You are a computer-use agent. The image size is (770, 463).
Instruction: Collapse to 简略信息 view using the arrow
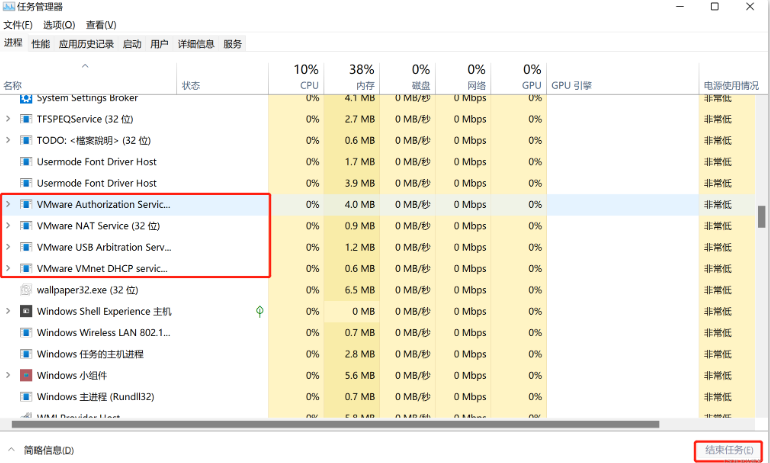pyautogui.click(x=11, y=450)
